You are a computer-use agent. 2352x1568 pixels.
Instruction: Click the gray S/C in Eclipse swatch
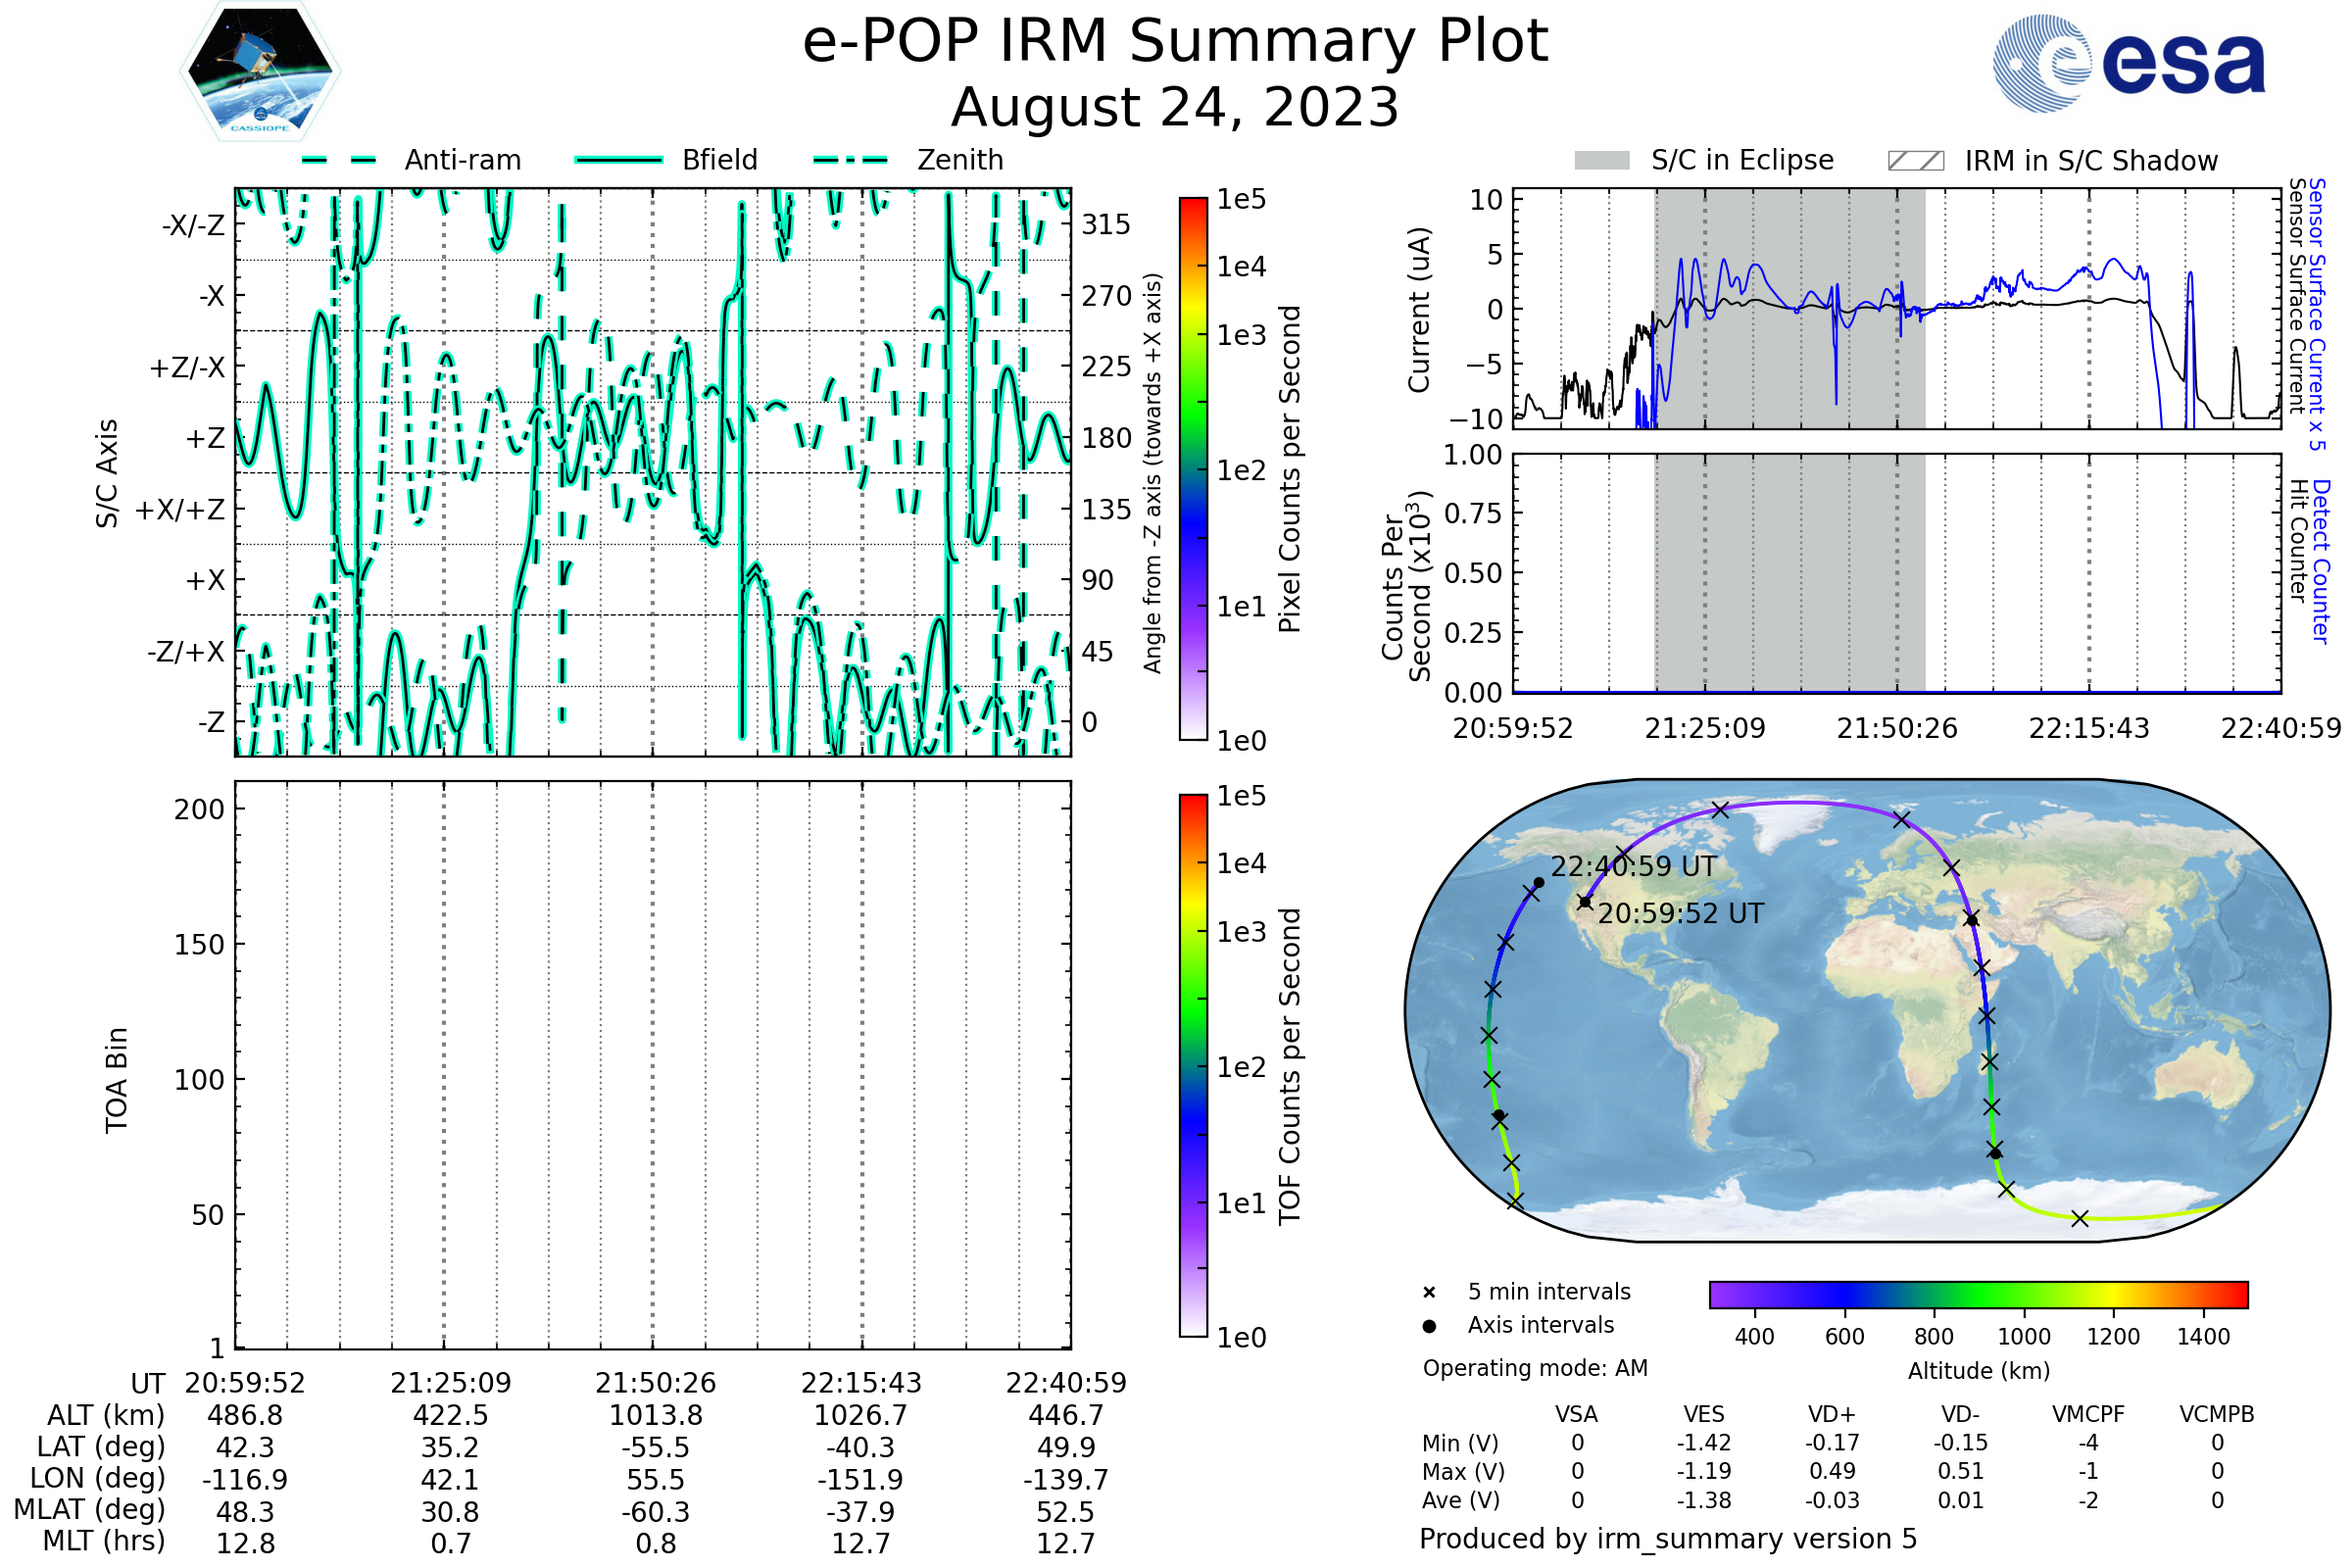[1601, 161]
